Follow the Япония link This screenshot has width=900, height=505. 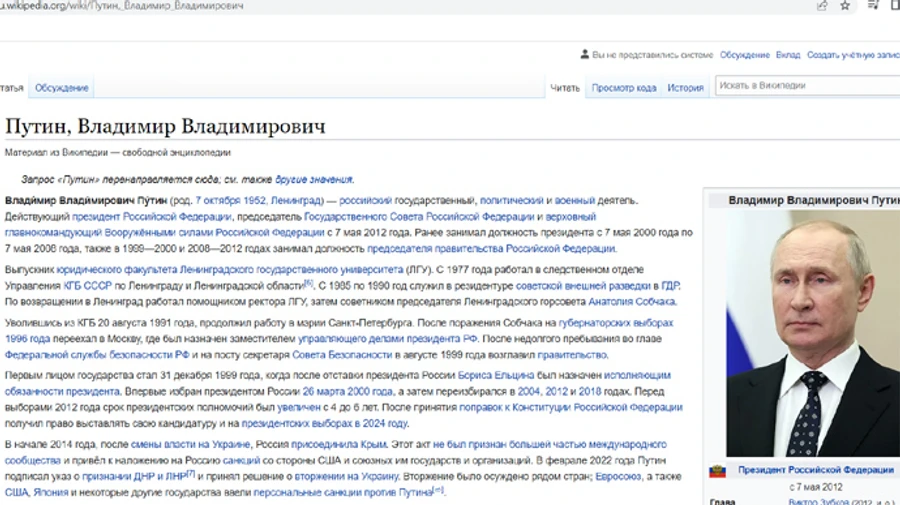coord(51,493)
